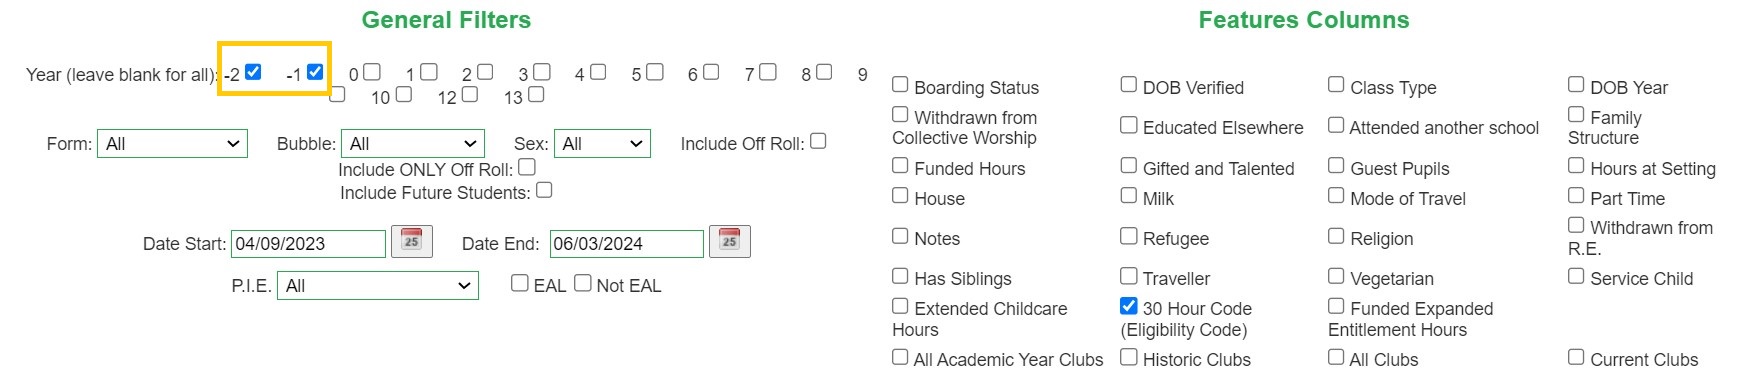Viewport: 1748px width, 374px height.
Task: Open the Sex dropdown
Action: [603, 144]
